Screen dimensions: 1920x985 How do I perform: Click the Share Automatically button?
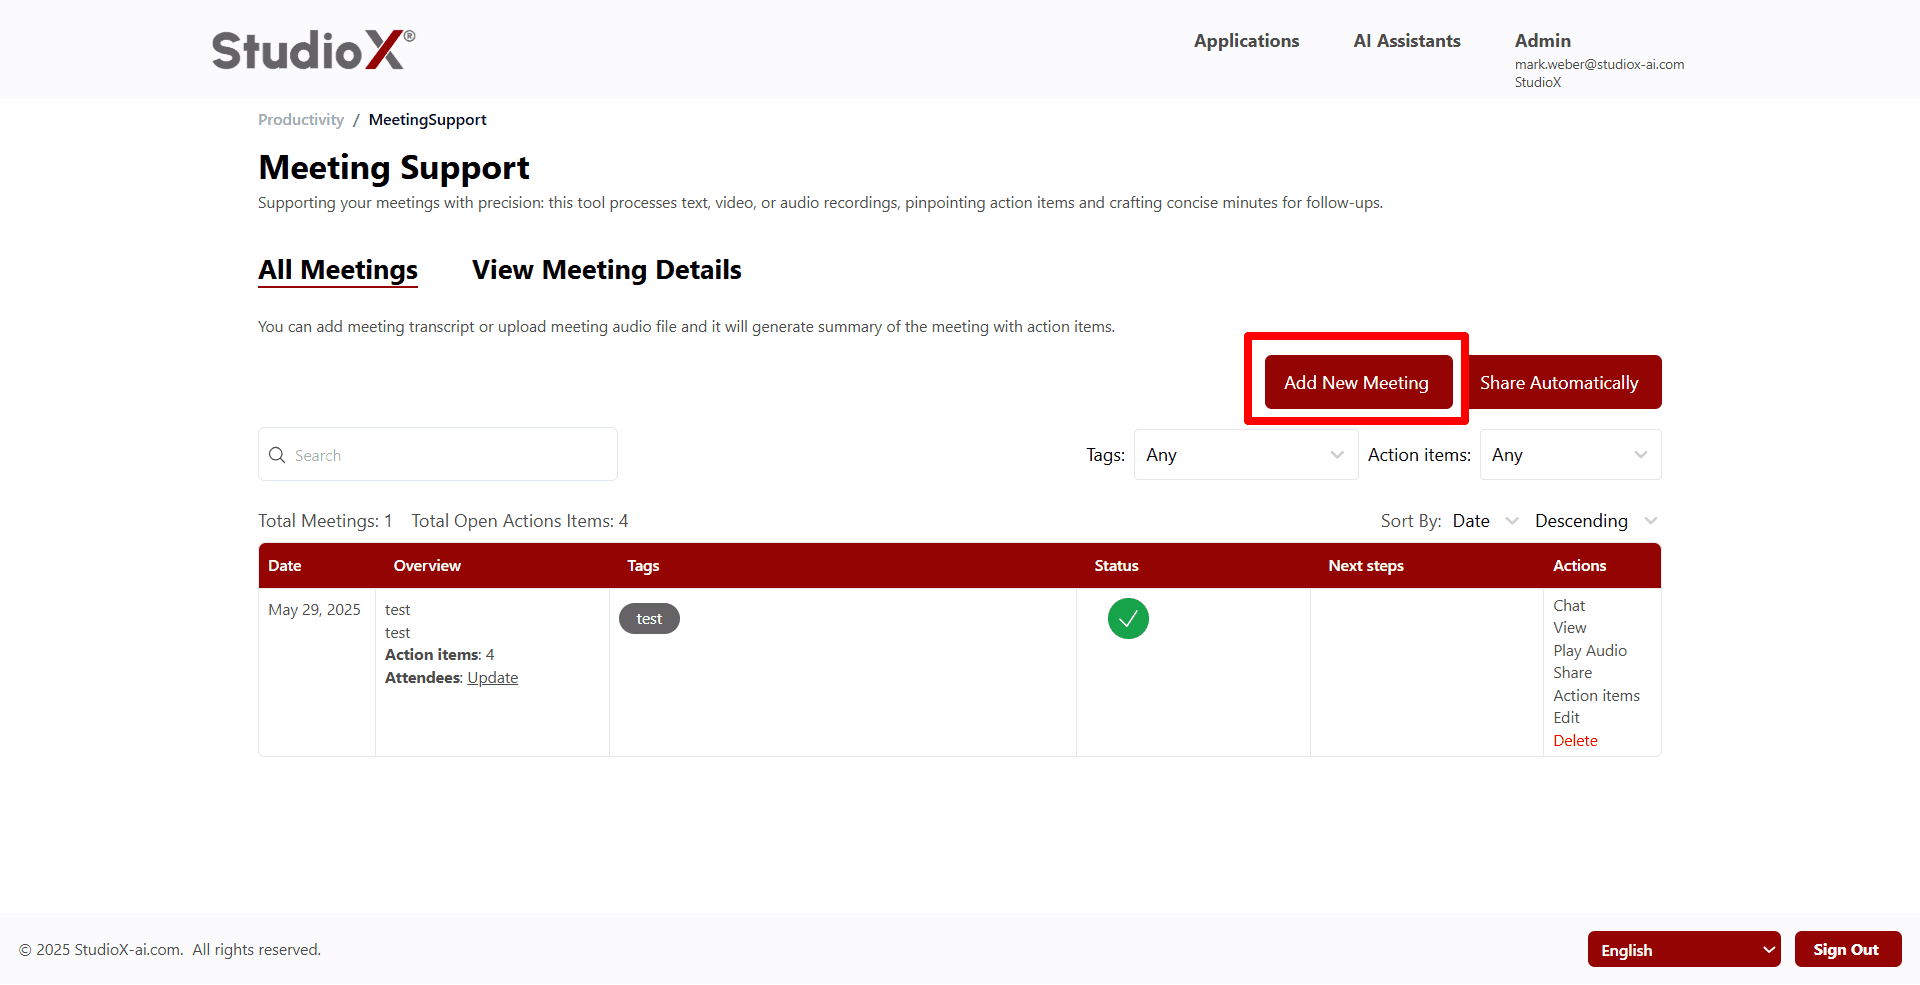pyautogui.click(x=1558, y=382)
